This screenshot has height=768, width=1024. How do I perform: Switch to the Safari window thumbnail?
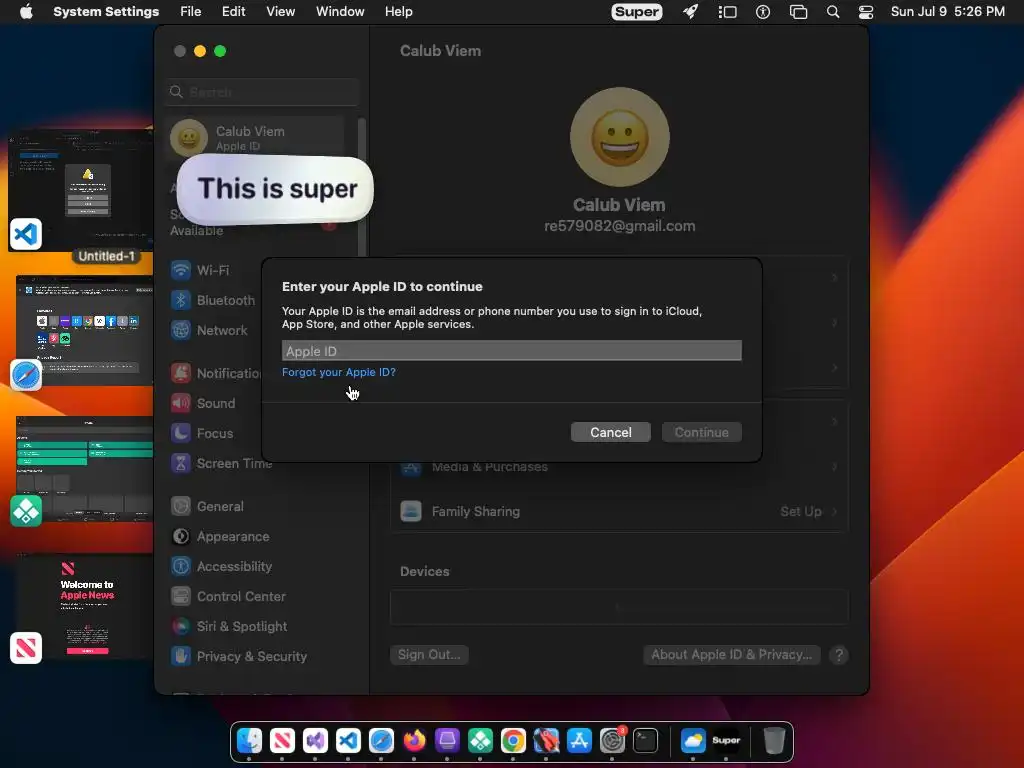[84, 330]
